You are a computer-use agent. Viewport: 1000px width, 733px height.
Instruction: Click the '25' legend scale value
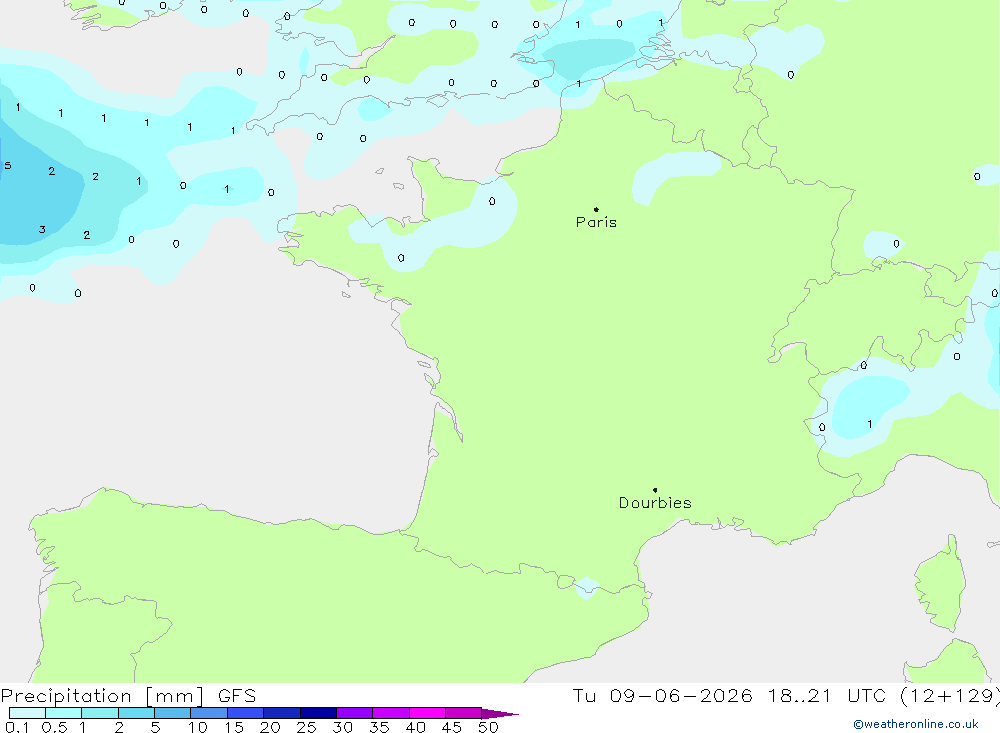306,727
